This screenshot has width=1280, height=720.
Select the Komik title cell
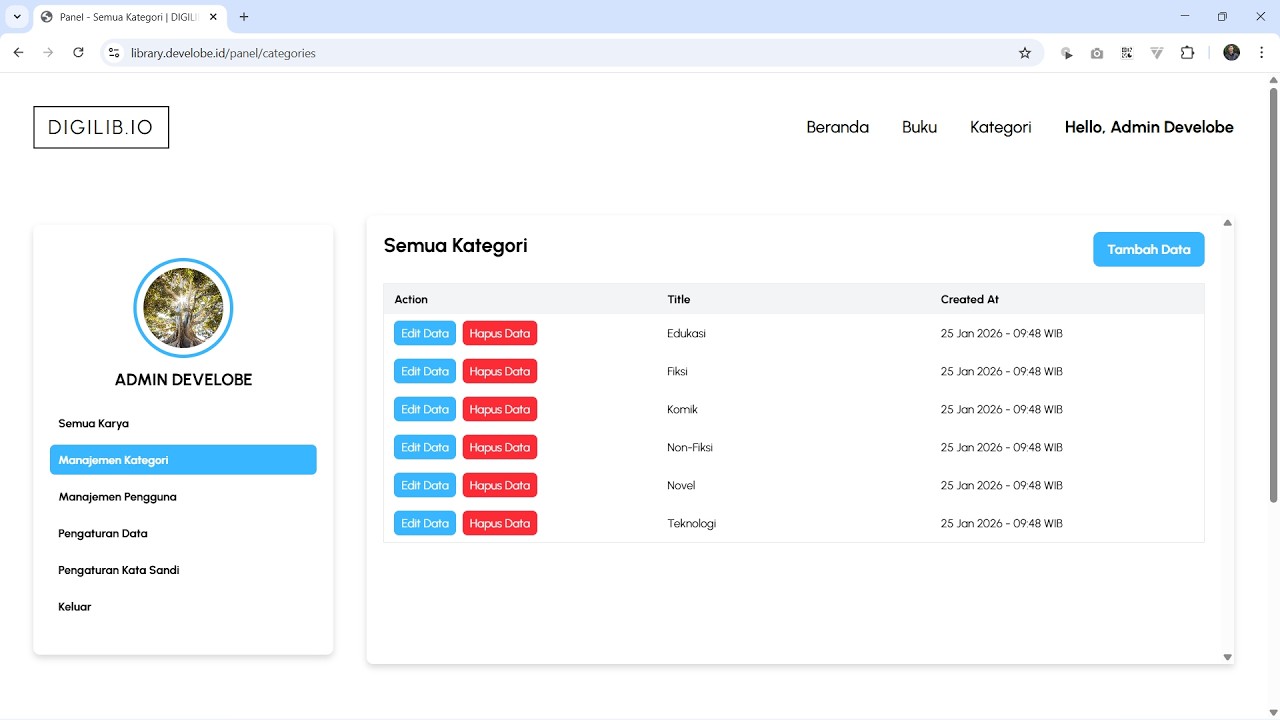click(682, 409)
